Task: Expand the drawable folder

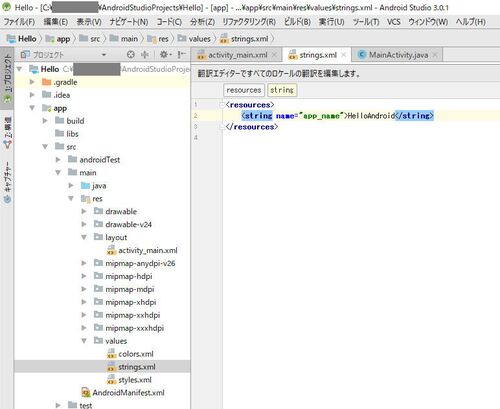Action: tap(84, 211)
